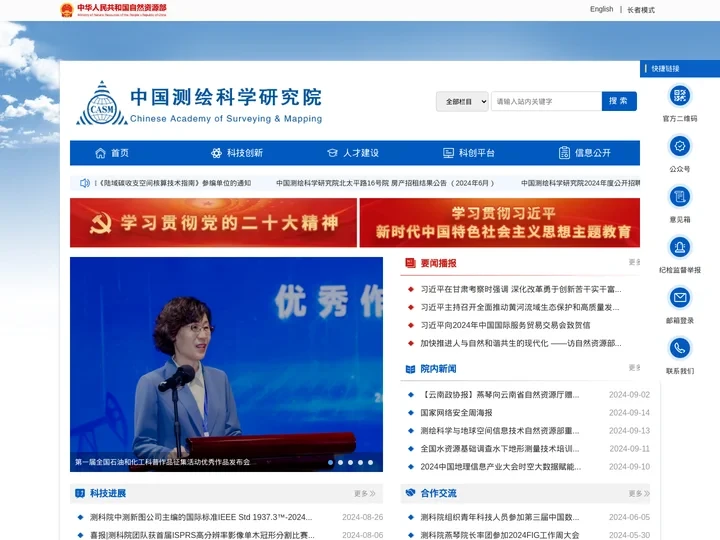This screenshot has width=720, height=540.
Task: Open ticker notice 陆域碳收支空间核算技术指南
Action: (x=175, y=183)
